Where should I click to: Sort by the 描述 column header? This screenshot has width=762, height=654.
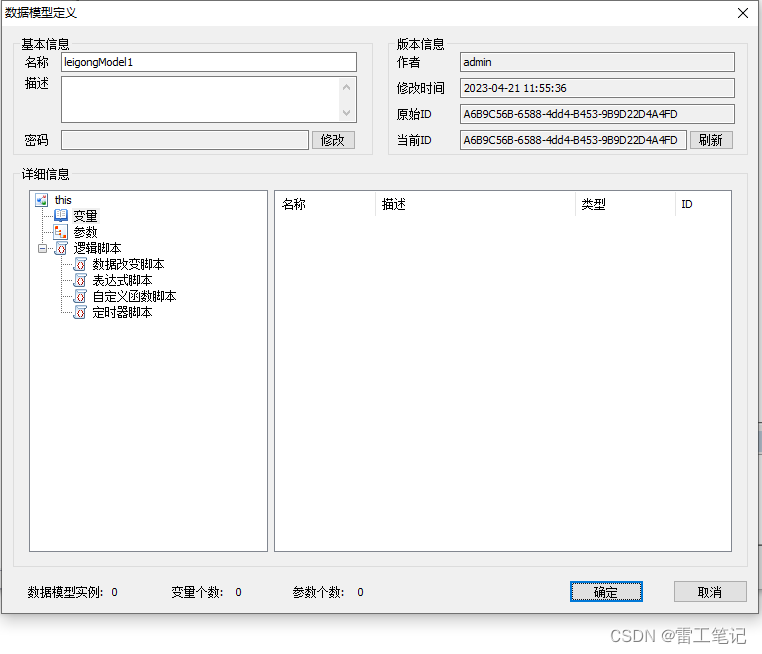[x=475, y=204]
